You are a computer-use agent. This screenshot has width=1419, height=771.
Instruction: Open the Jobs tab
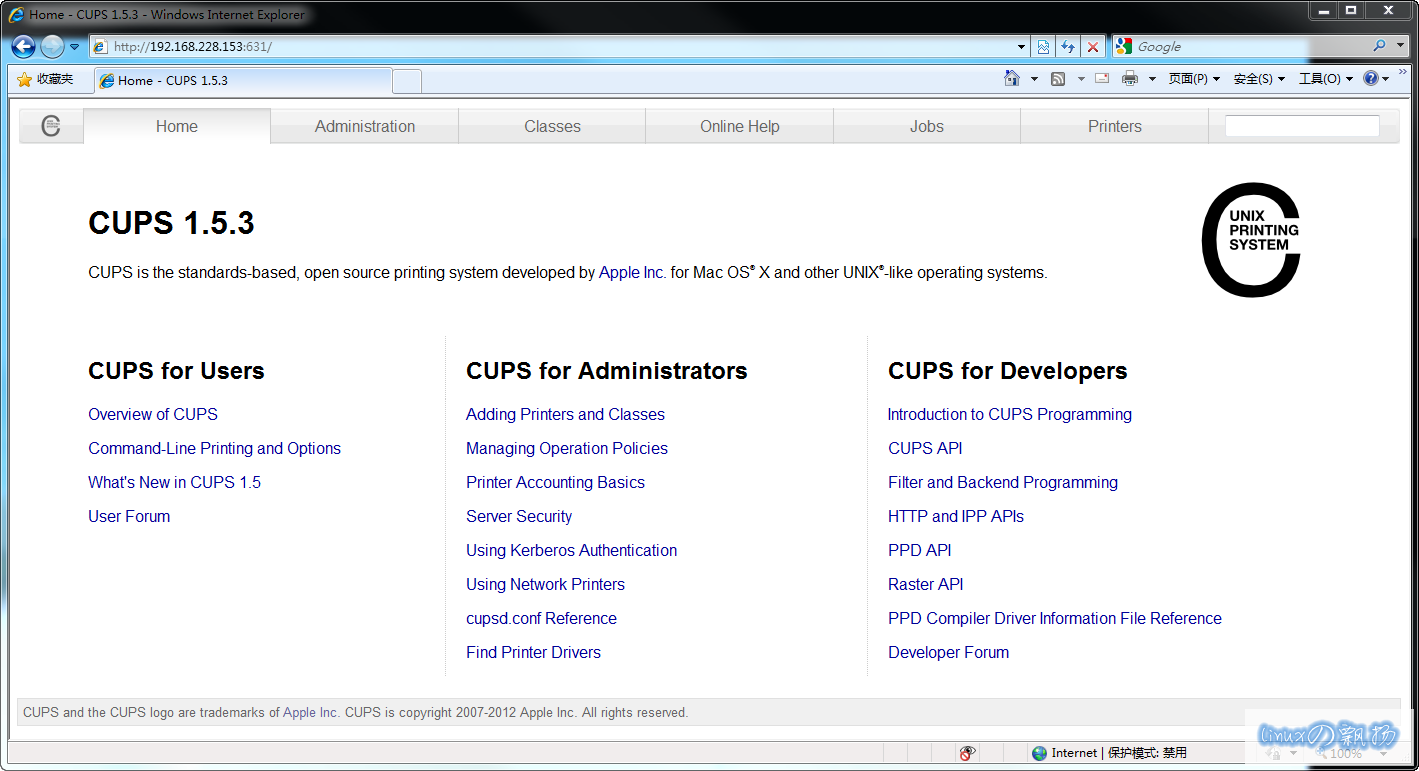(927, 126)
